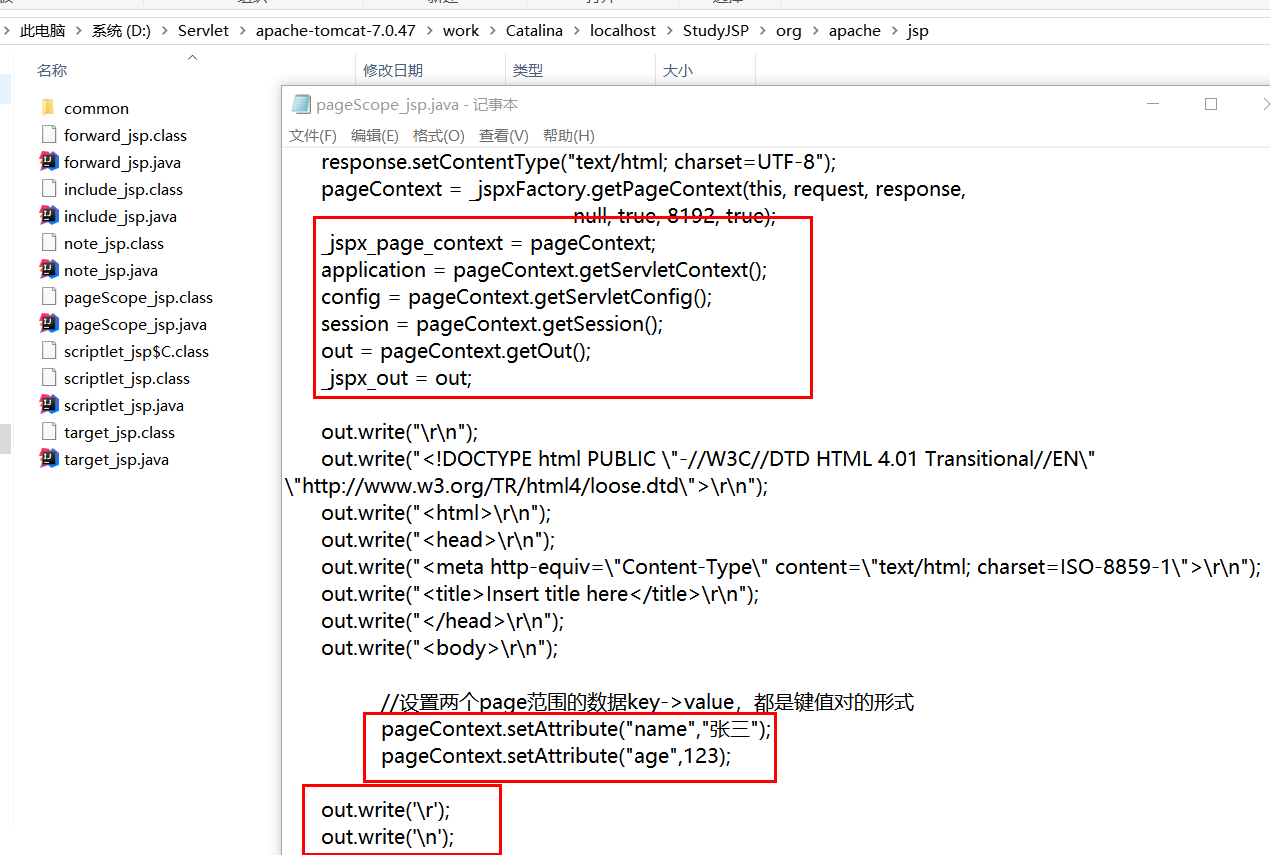The width and height of the screenshot is (1270, 855).
Task: Click the Notepad title bar document icon
Action: point(300,105)
